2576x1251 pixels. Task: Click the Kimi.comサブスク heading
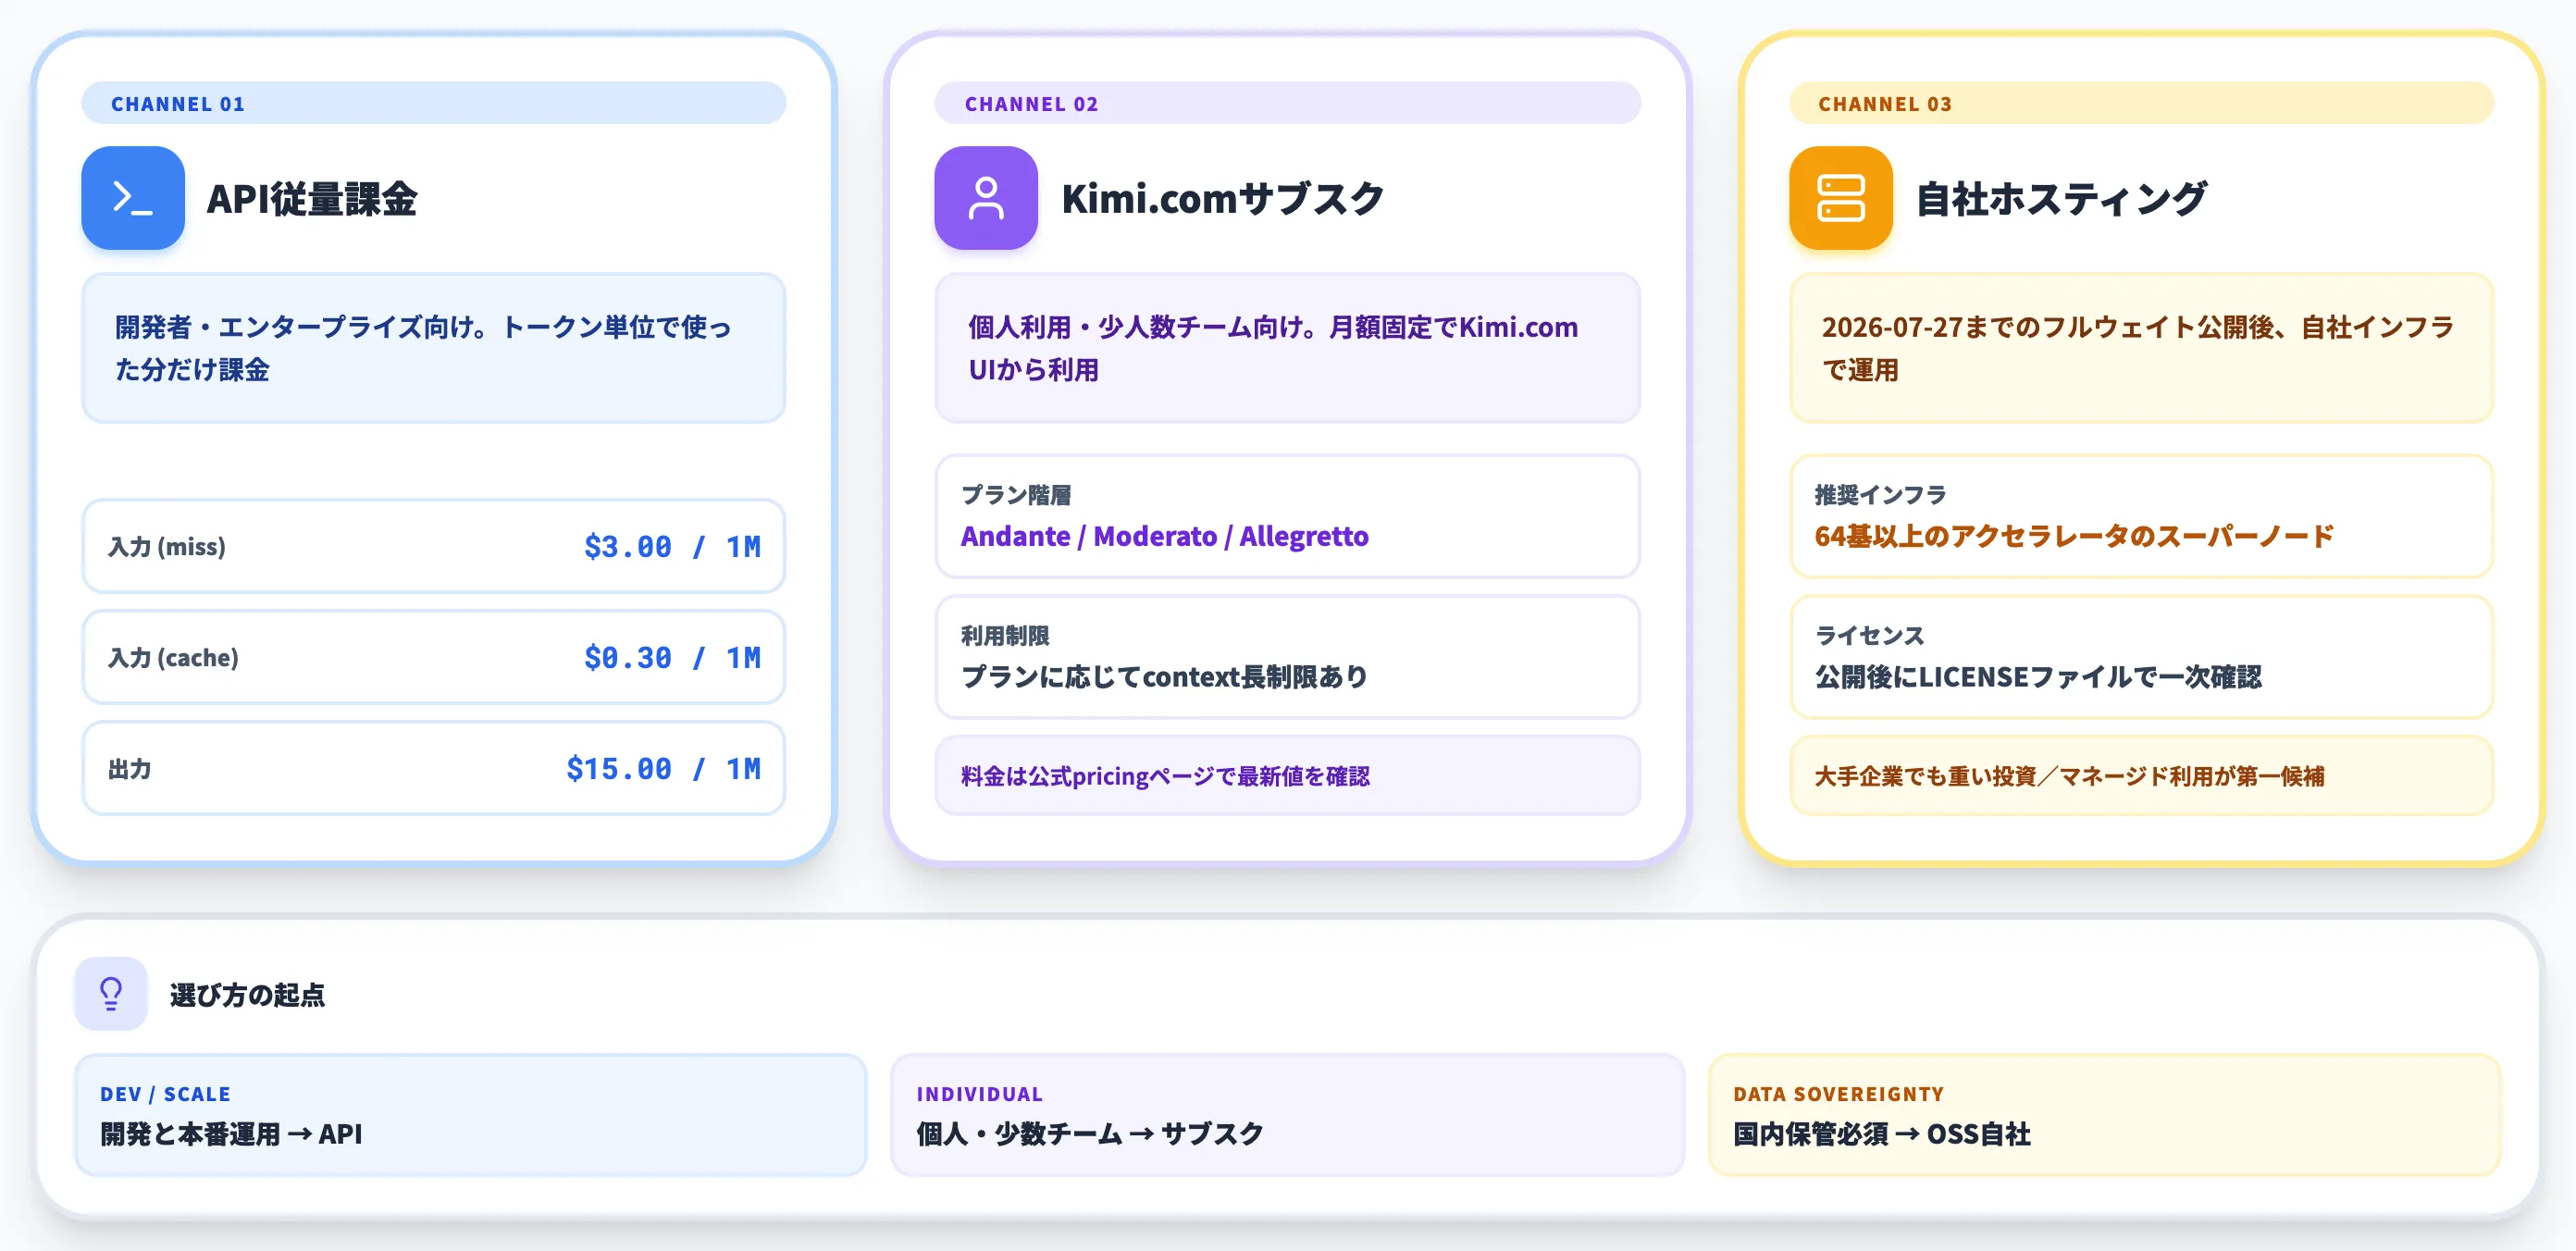1223,199
